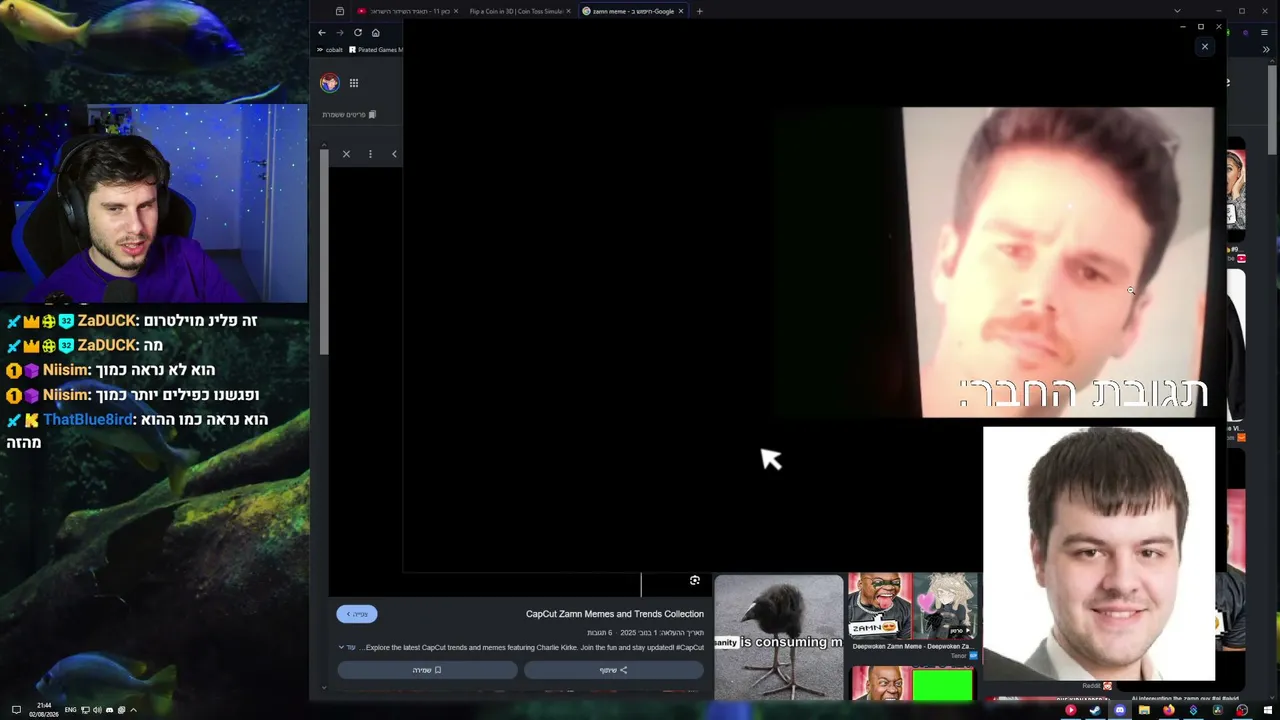The height and width of the screenshot is (720, 1280).
Task: Open the volume speaker tray icon
Action: pos(97,710)
